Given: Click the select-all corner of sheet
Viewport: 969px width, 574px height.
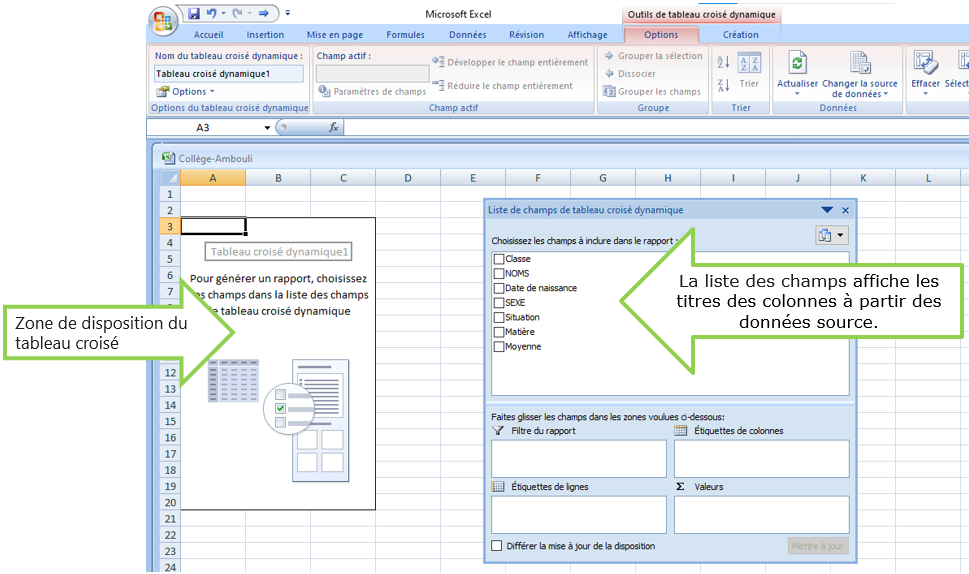Looking at the screenshot, I should 170,178.
